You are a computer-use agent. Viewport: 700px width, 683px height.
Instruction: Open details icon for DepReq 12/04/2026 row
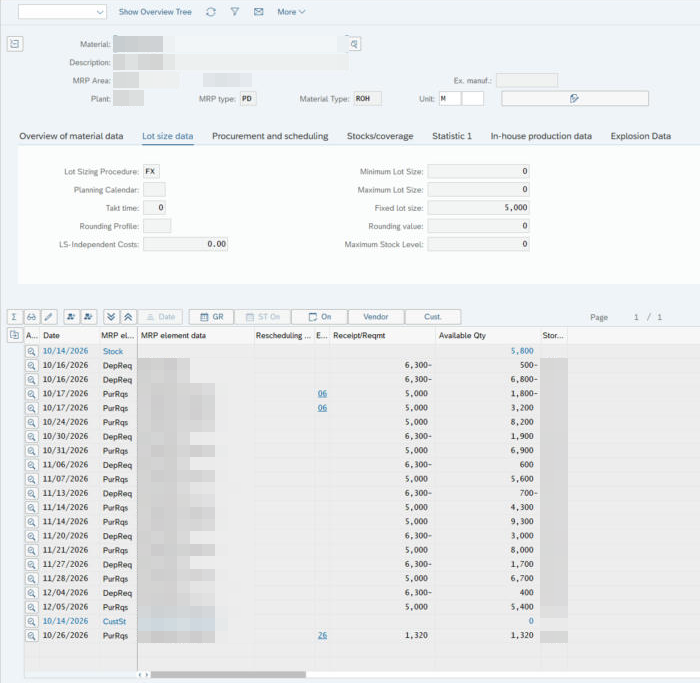31,593
